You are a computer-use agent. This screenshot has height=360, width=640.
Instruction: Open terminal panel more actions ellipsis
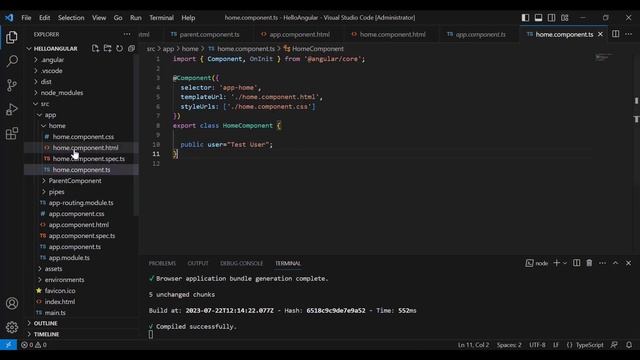click(602, 263)
